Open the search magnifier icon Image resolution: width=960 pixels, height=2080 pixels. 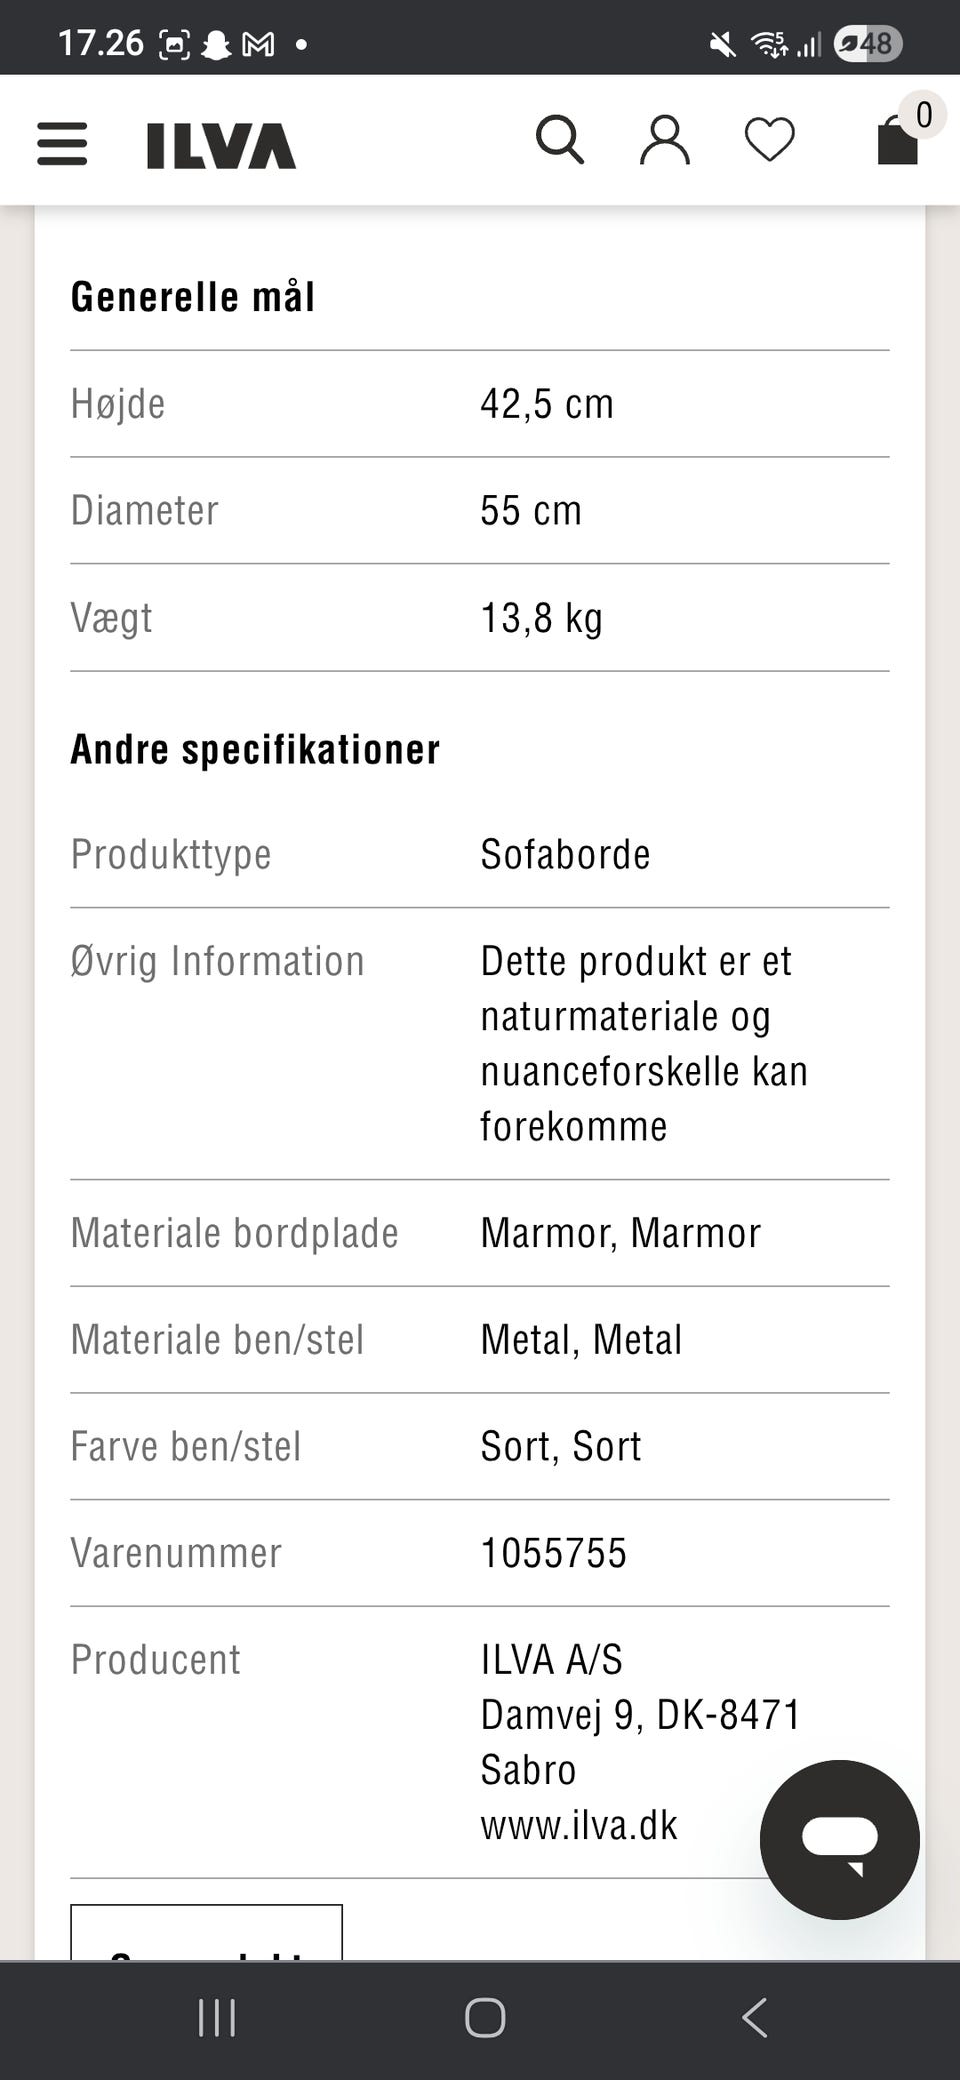click(559, 140)
